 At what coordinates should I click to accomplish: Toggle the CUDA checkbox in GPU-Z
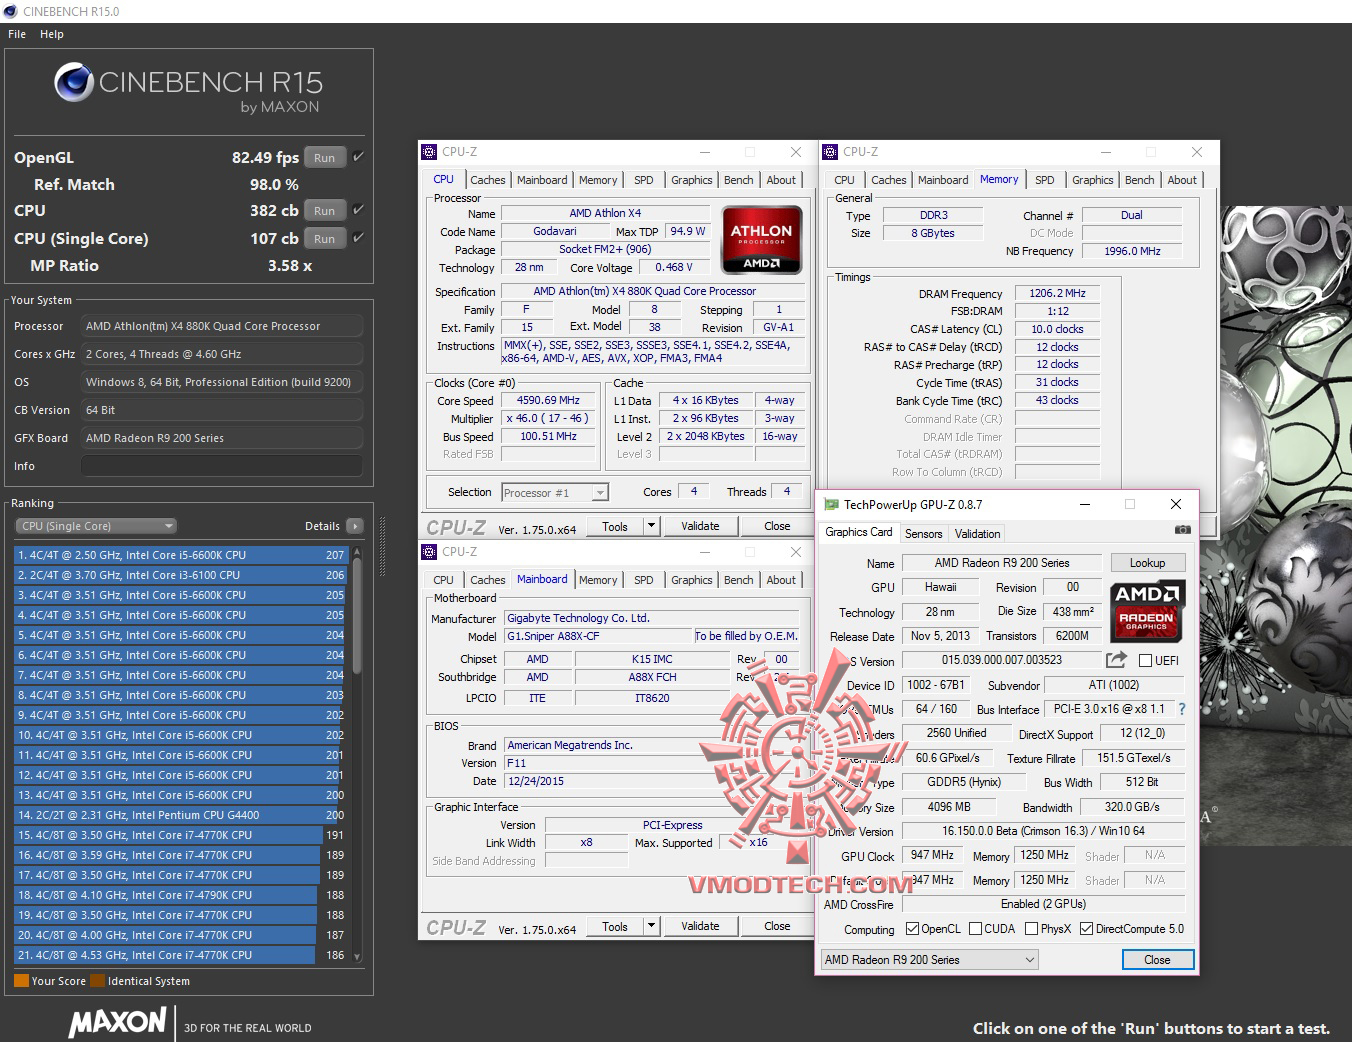[x=975, y=929]
